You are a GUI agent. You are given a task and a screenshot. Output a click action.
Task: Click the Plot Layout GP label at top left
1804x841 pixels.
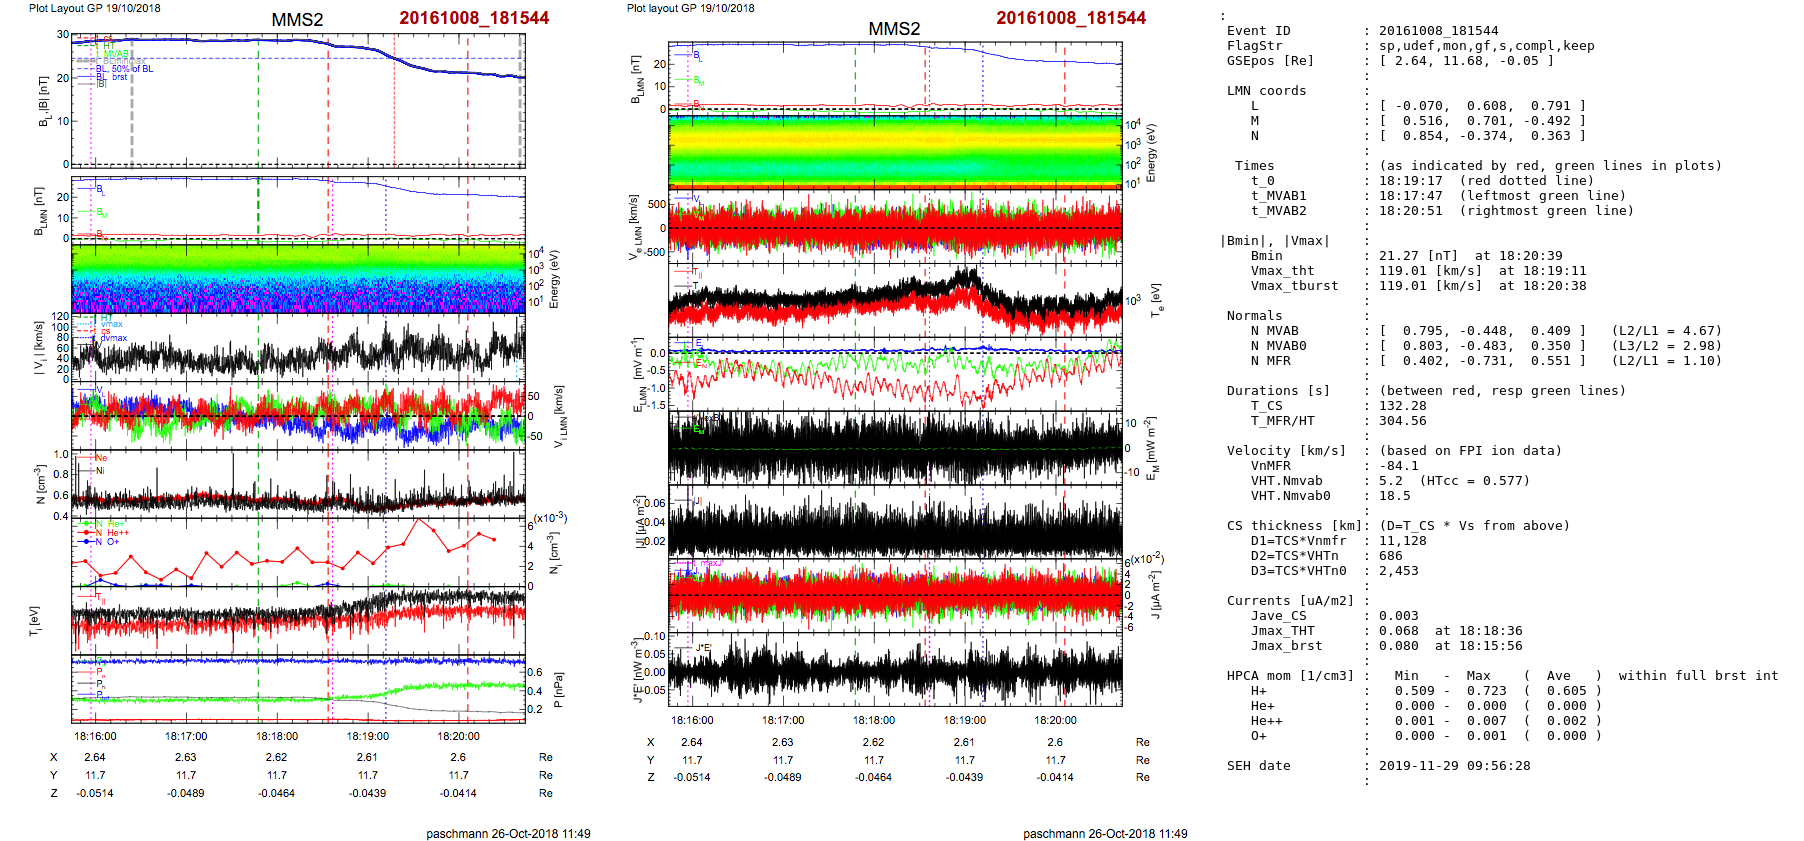pos(94,8)
